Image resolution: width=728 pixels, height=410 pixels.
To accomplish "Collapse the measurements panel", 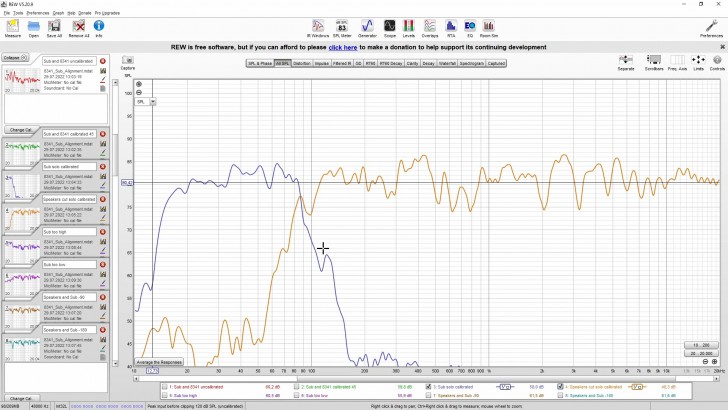I will [15, 58].
